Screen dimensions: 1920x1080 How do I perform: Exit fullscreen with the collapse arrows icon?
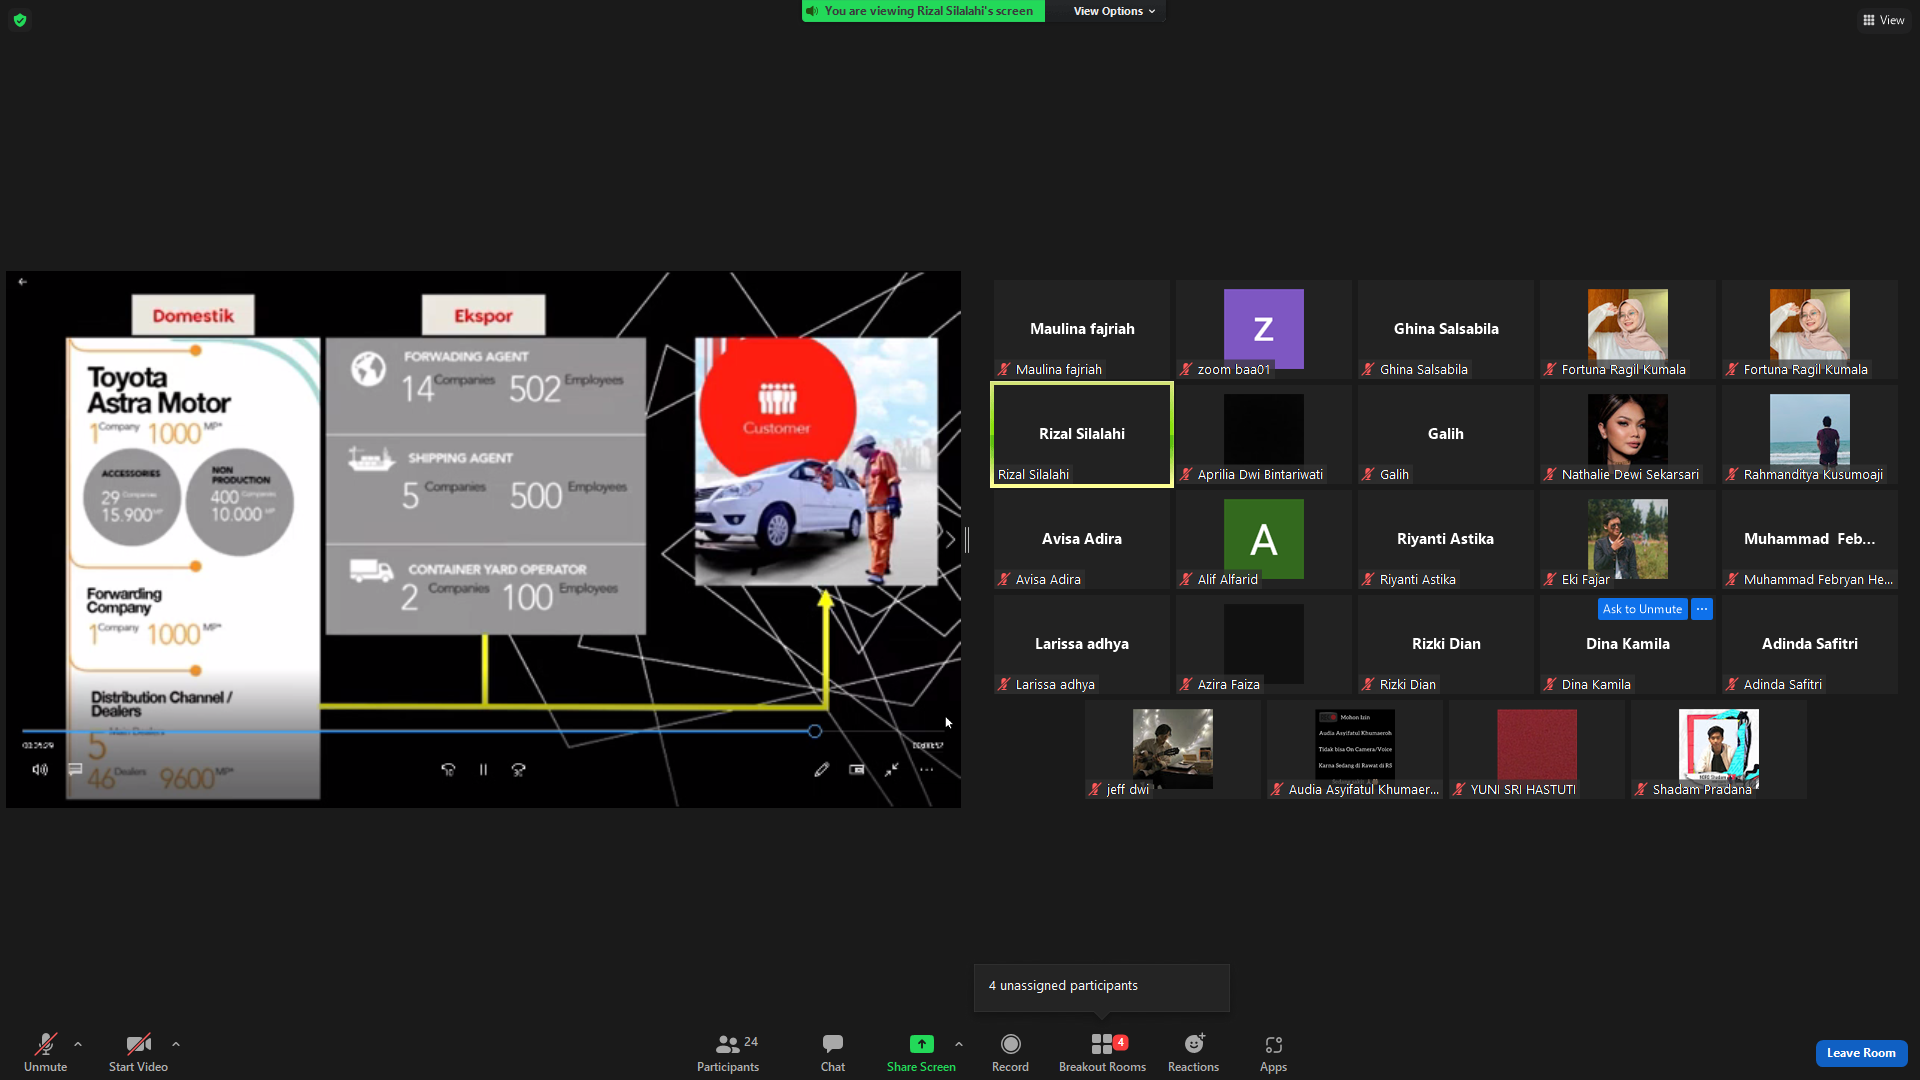click(891, 769)
